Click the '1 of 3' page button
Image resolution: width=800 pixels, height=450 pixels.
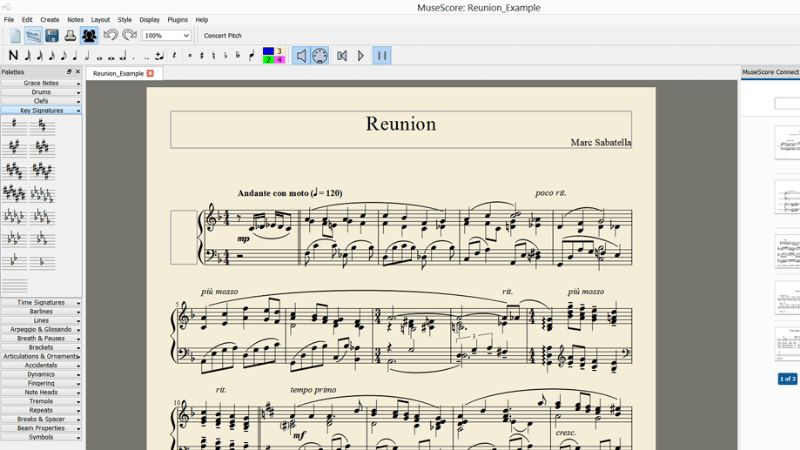[x=787, y=379]
